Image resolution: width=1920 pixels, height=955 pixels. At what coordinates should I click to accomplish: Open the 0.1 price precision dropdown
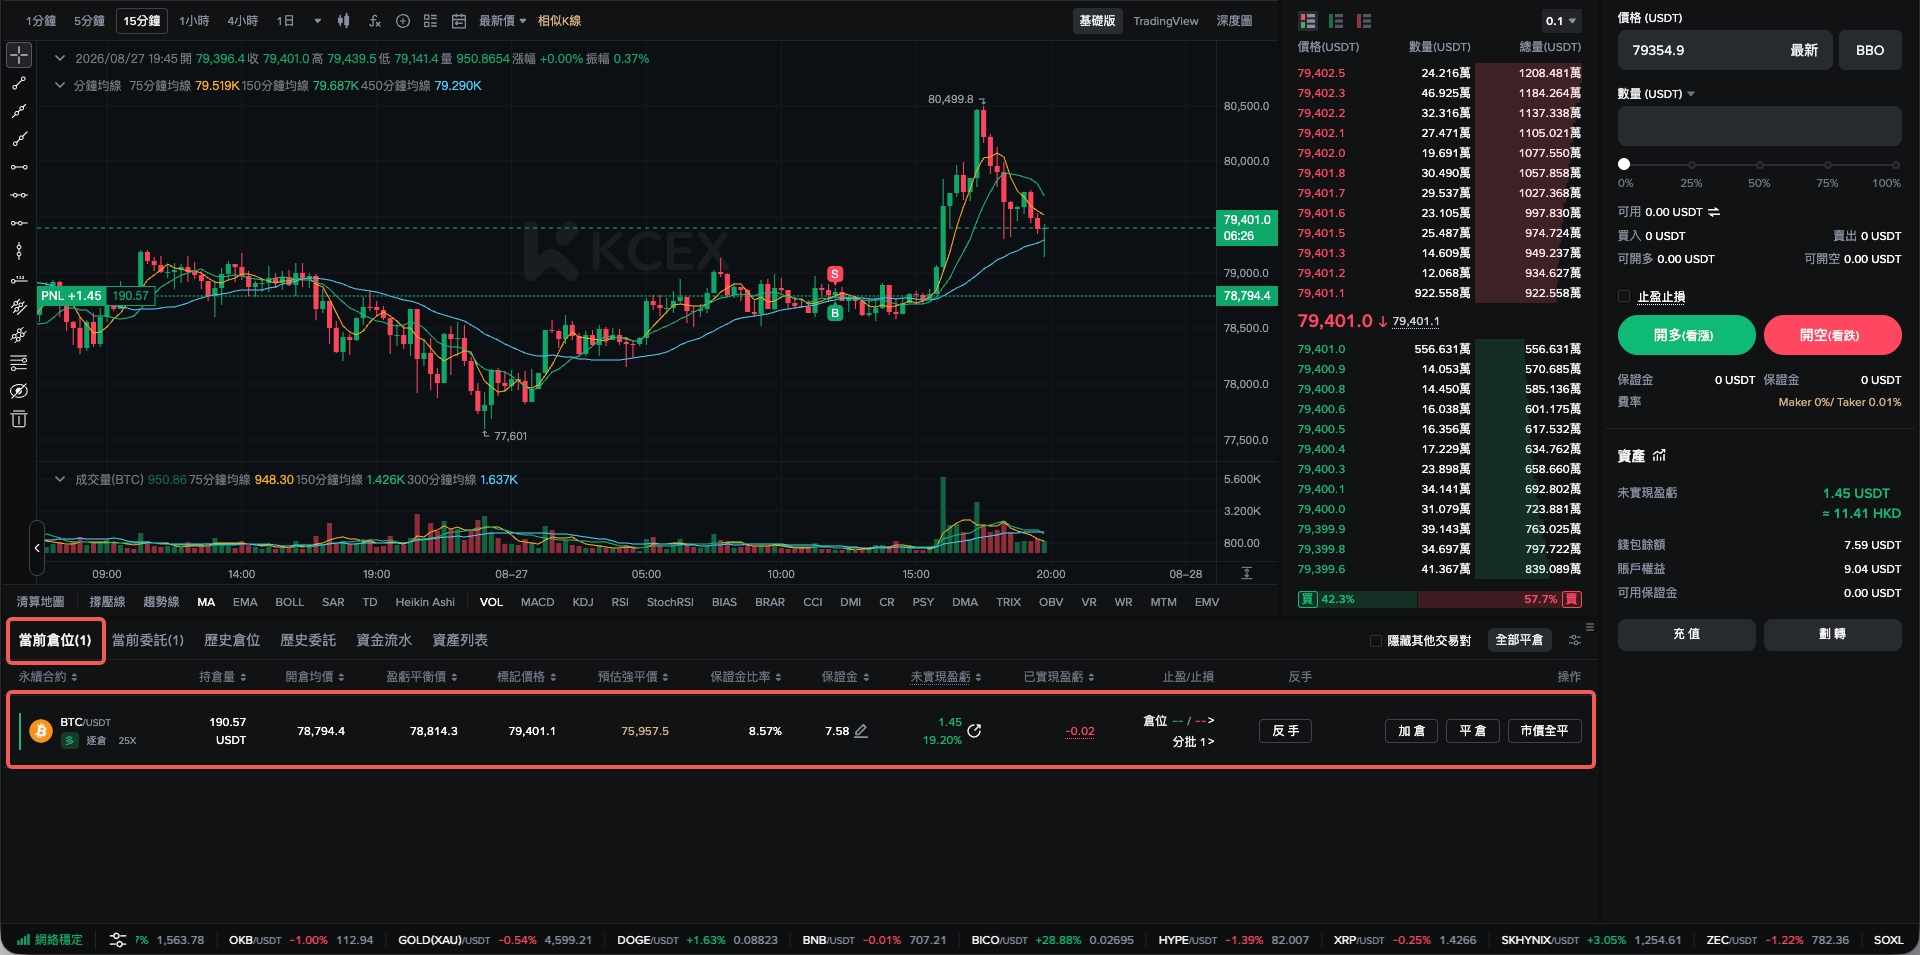pos(1560,21)
